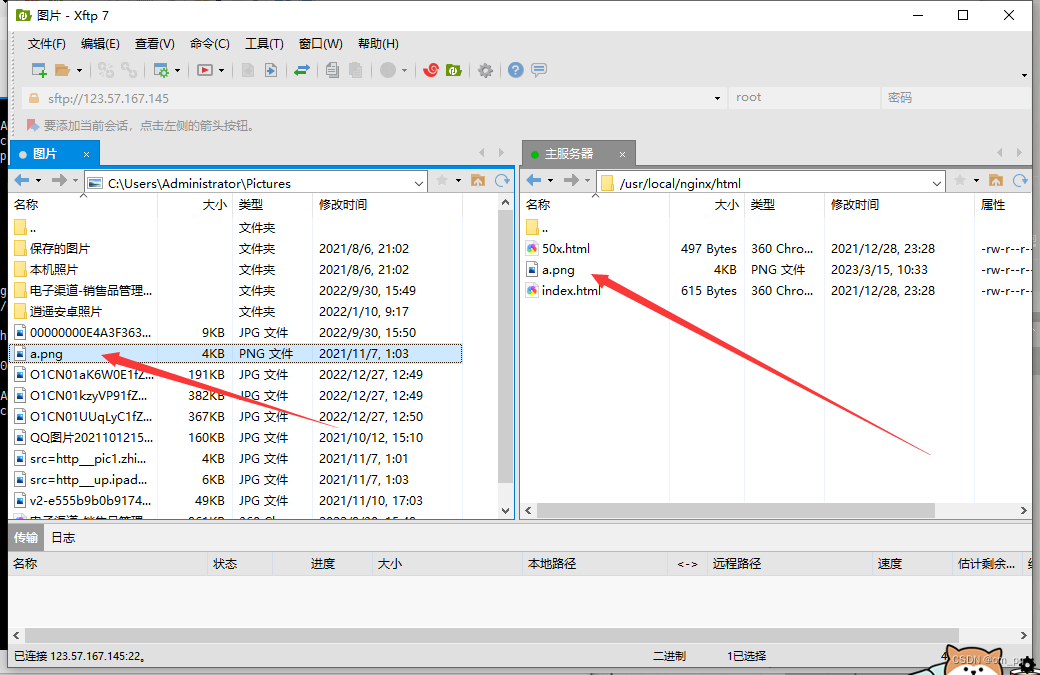Click the gray circle toolbar icon
Screen dimensions: 1040x675
tap(388, 70)
